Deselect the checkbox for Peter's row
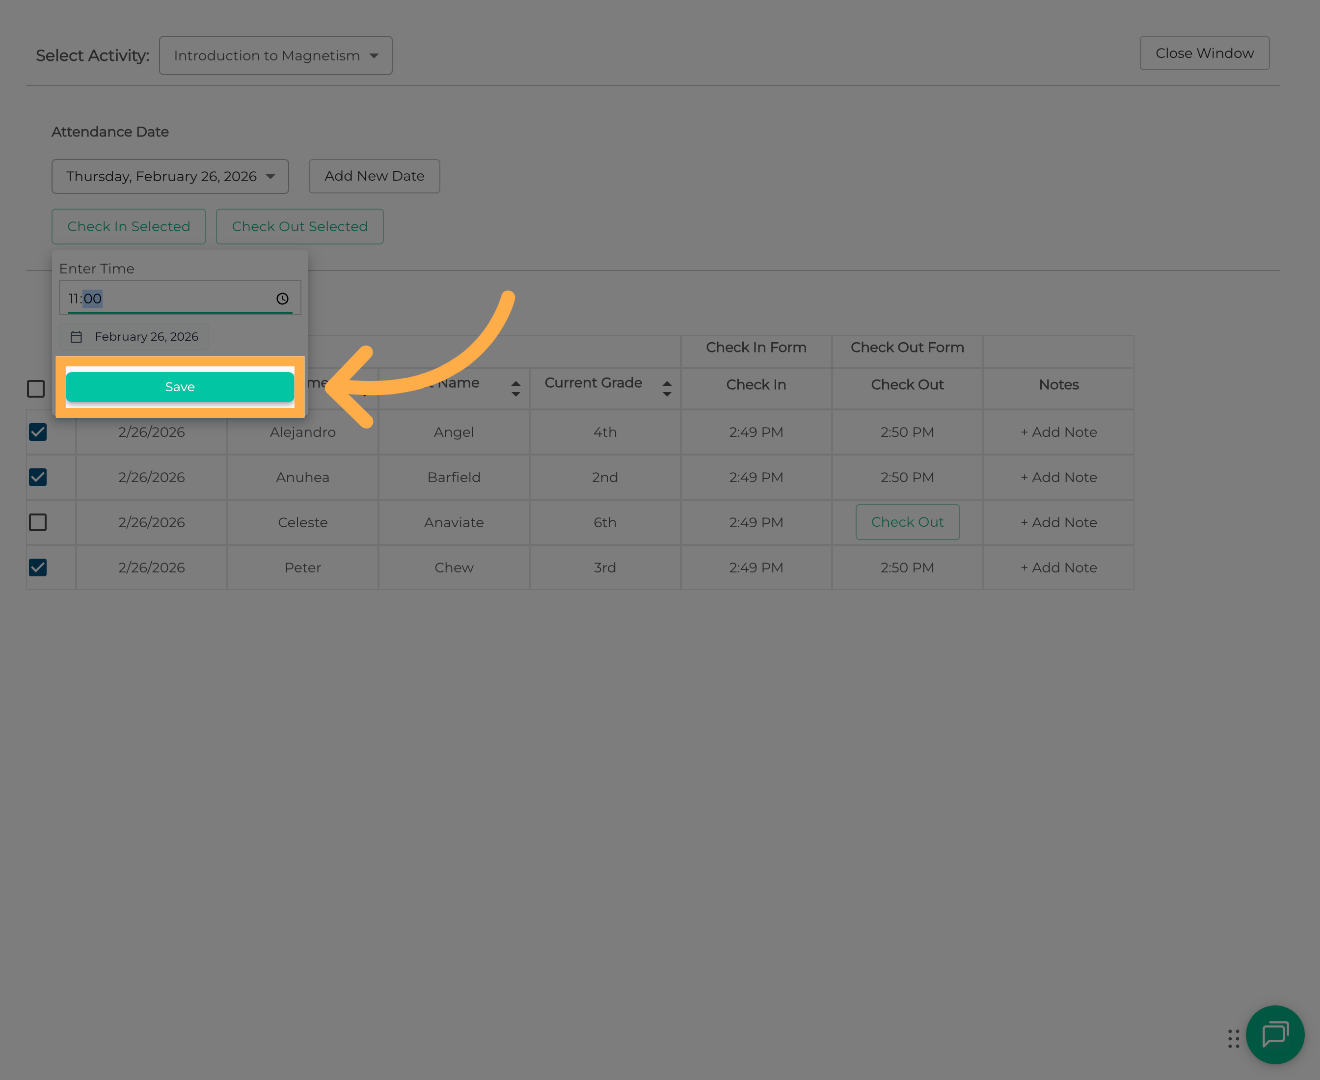This screenshot has width=1320, height=1080. [38, 567]
